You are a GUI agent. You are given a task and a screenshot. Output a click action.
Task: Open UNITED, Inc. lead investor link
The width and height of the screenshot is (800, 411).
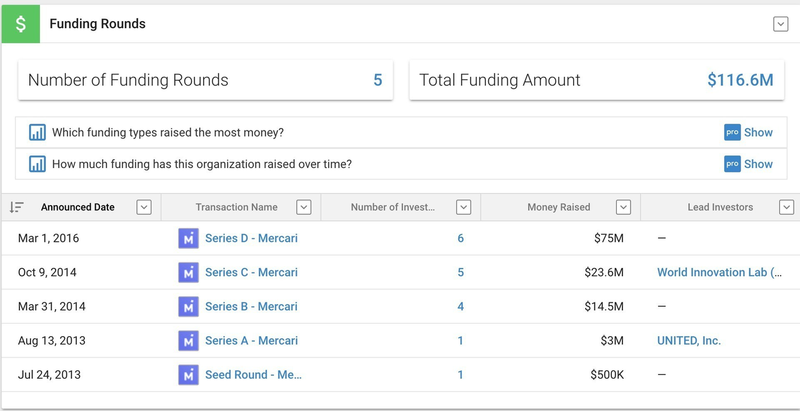[689, 340]
